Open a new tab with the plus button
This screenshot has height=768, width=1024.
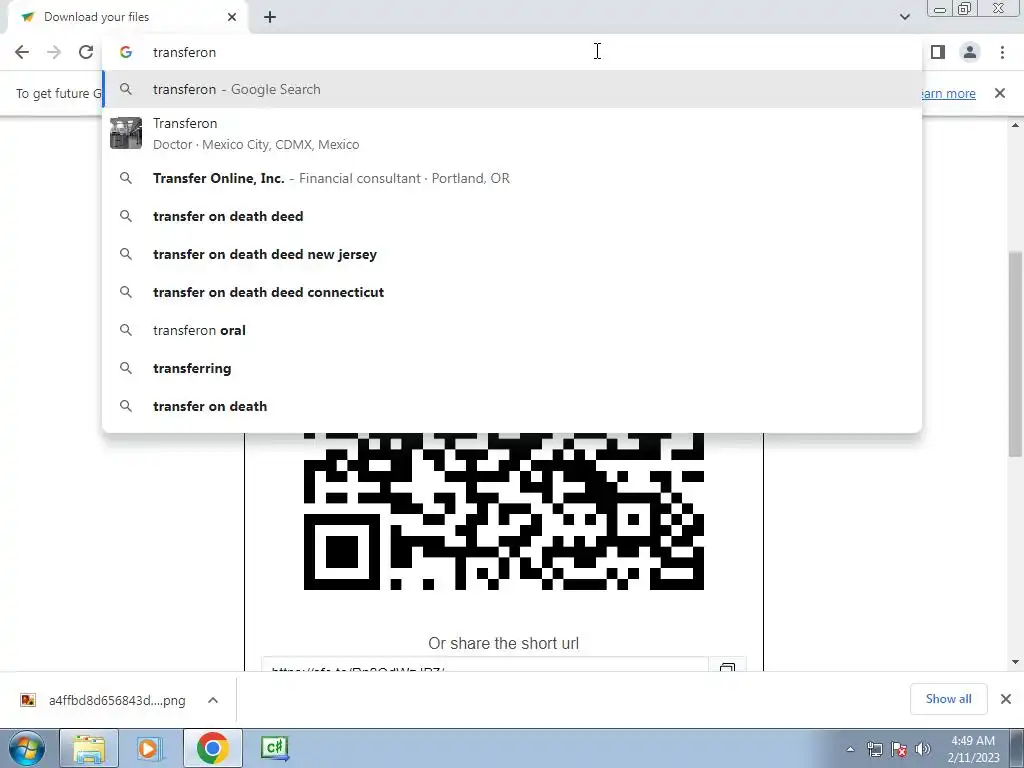tap(270, 17)
